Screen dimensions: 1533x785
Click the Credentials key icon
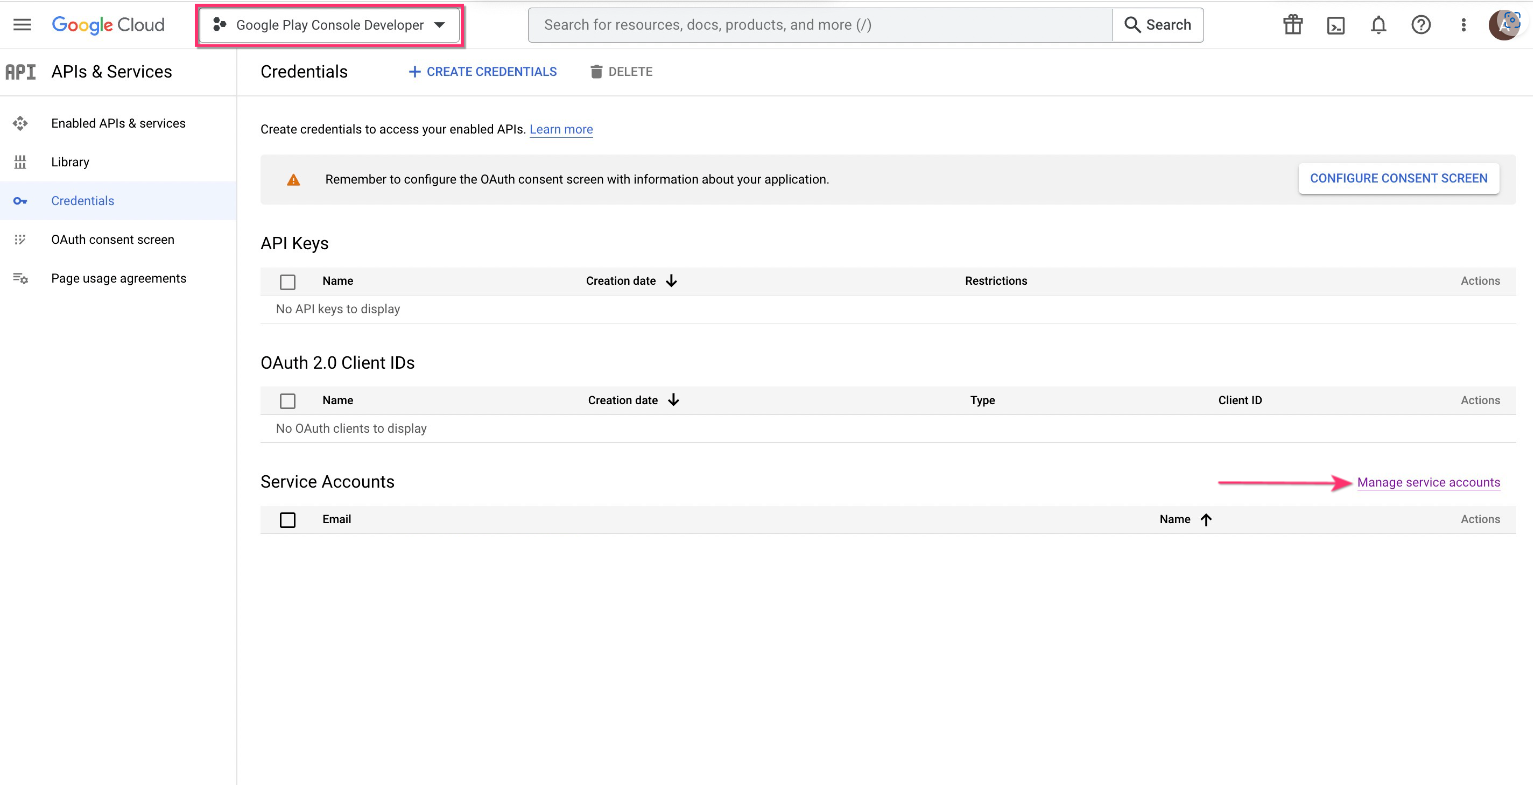click(x=20, y=201)
